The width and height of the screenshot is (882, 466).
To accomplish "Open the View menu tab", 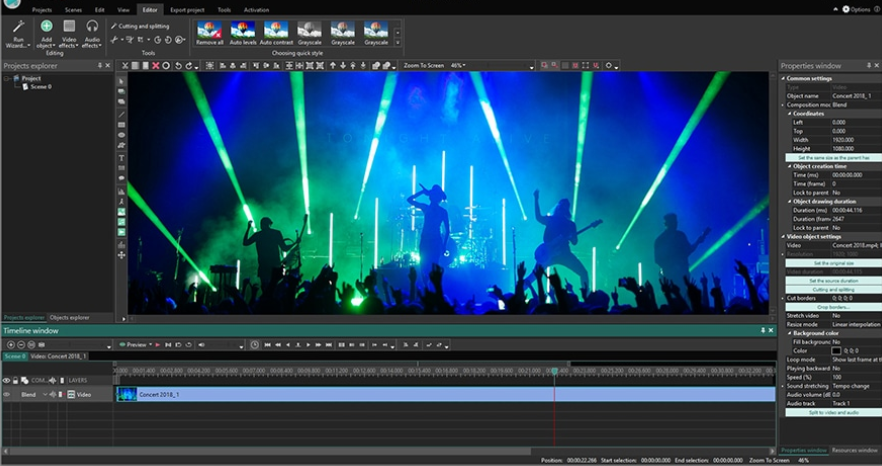I will [123, 10].
